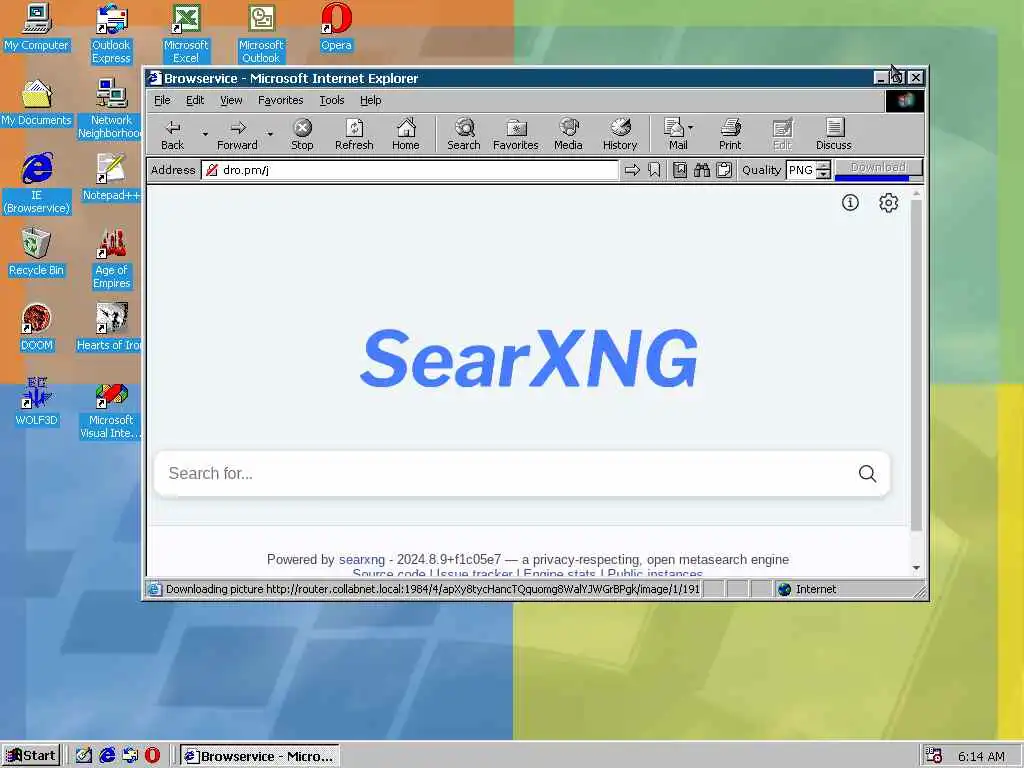The image size is (1024, 768).
Task: Select the Age of Empires desktop shortcut
Action: 111,259
